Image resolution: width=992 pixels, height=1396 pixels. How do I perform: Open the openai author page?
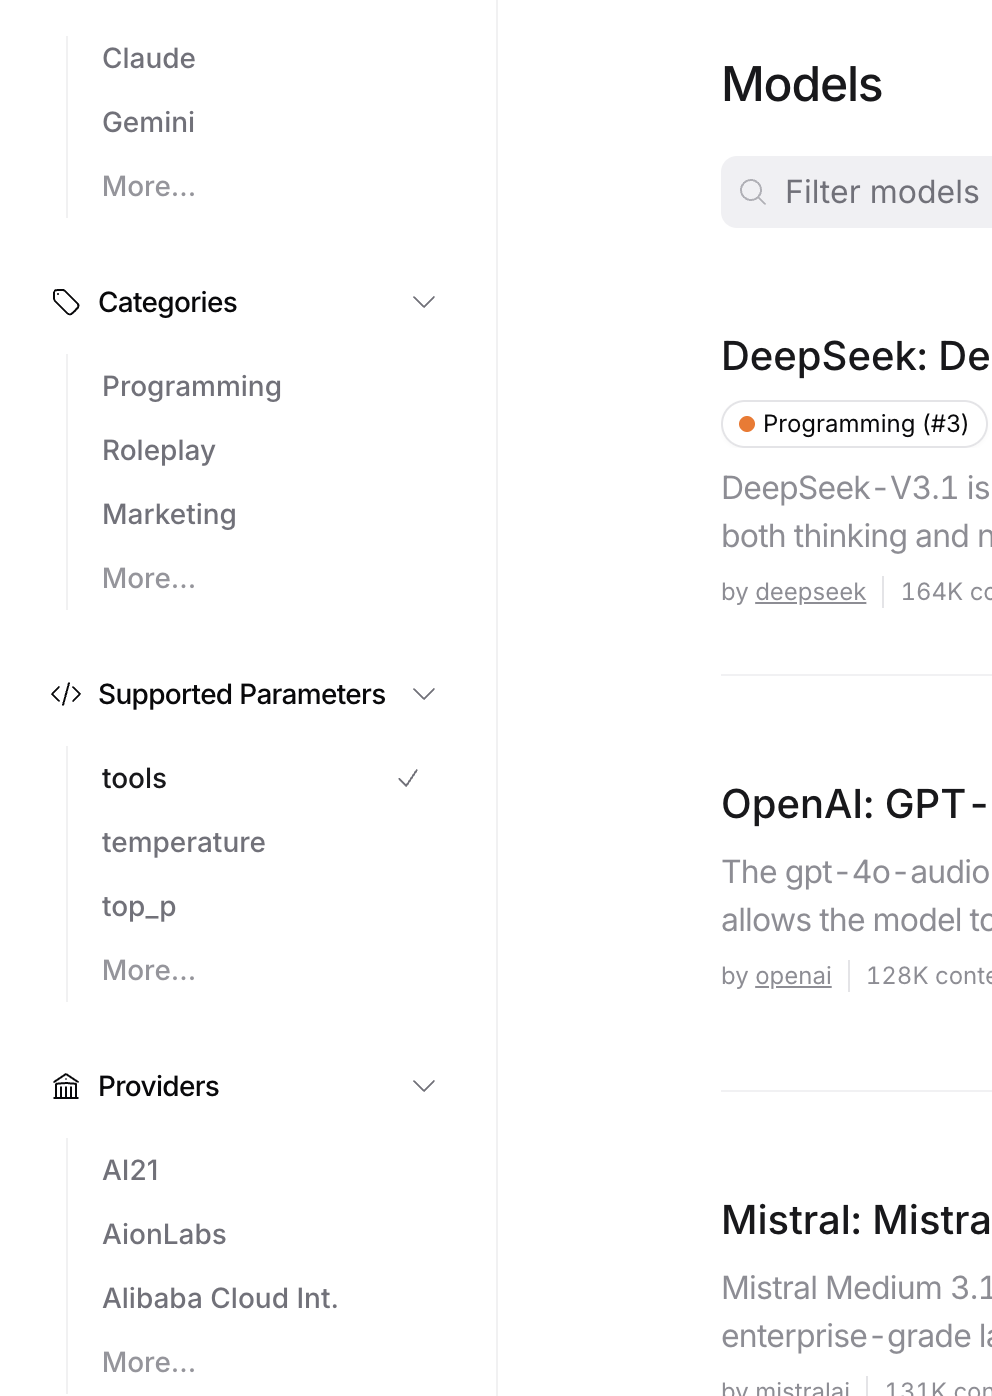click(793, 975)
